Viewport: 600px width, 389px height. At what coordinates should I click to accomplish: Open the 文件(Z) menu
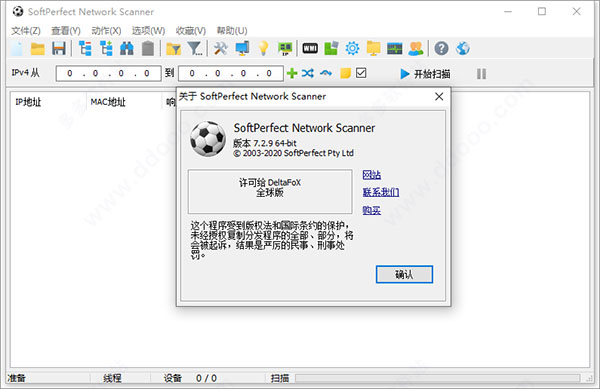(26, 31)
